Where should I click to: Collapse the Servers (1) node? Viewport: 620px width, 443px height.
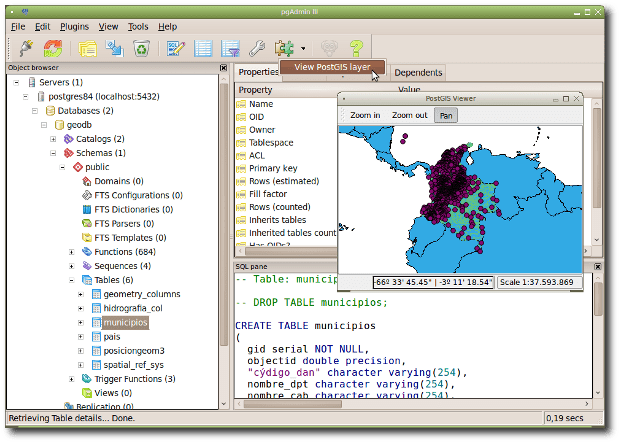[x=16, y=83]
